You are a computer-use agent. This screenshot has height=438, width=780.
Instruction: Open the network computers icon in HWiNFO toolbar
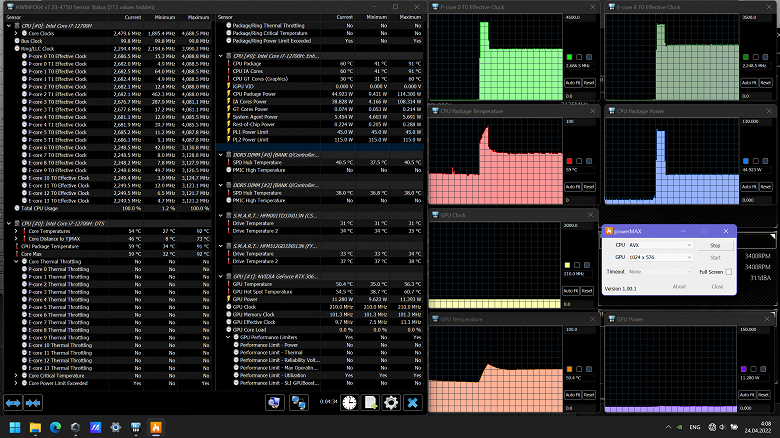coord(298,402)
